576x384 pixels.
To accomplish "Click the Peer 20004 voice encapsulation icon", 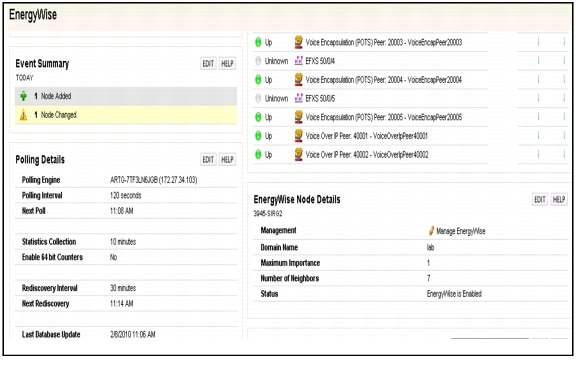I will click(x=299, y=79).
